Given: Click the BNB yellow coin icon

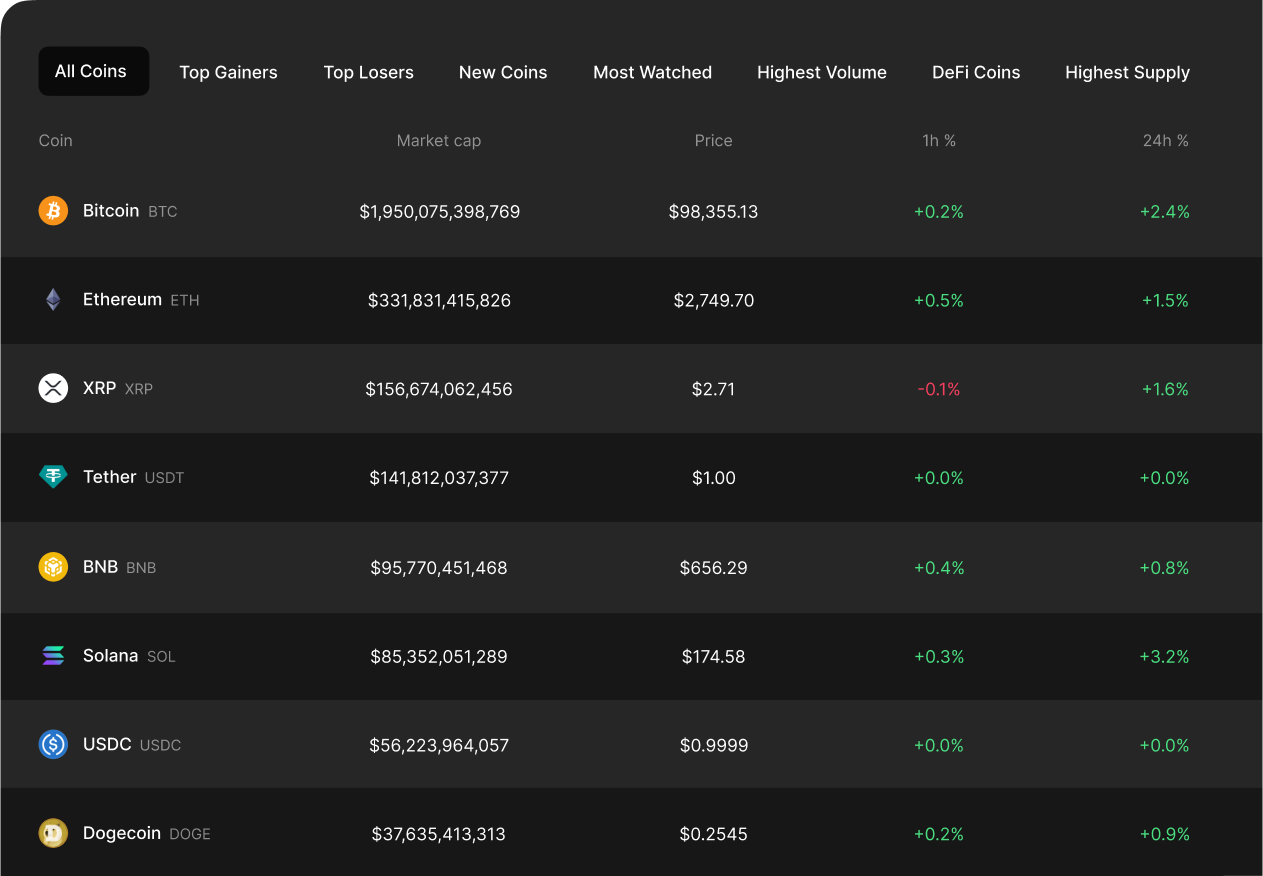Looking at the screenshot, I should (53, 567).
